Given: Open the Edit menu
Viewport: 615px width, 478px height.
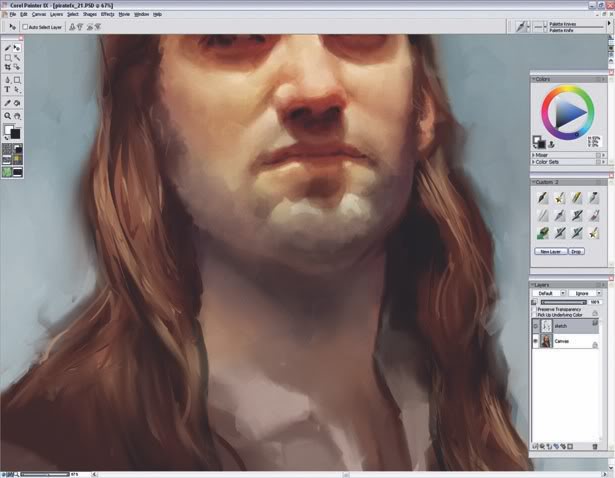Looking at the screenshot, I should pyautogui.click(x=24, y=14).
